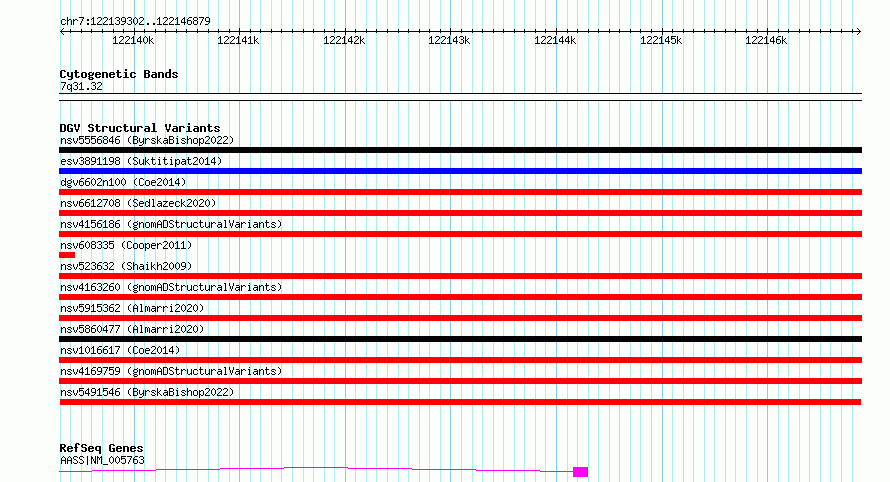The image size is (890, 482).
Task: Open variant nsv608335 (Cooper2011) label
Action: click(x=126, y=245)
